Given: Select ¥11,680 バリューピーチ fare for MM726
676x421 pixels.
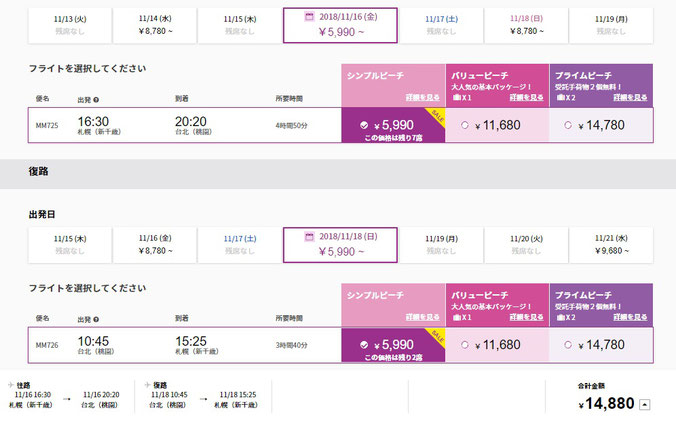Looking at the screenshot, I should [x=497, y=345].
